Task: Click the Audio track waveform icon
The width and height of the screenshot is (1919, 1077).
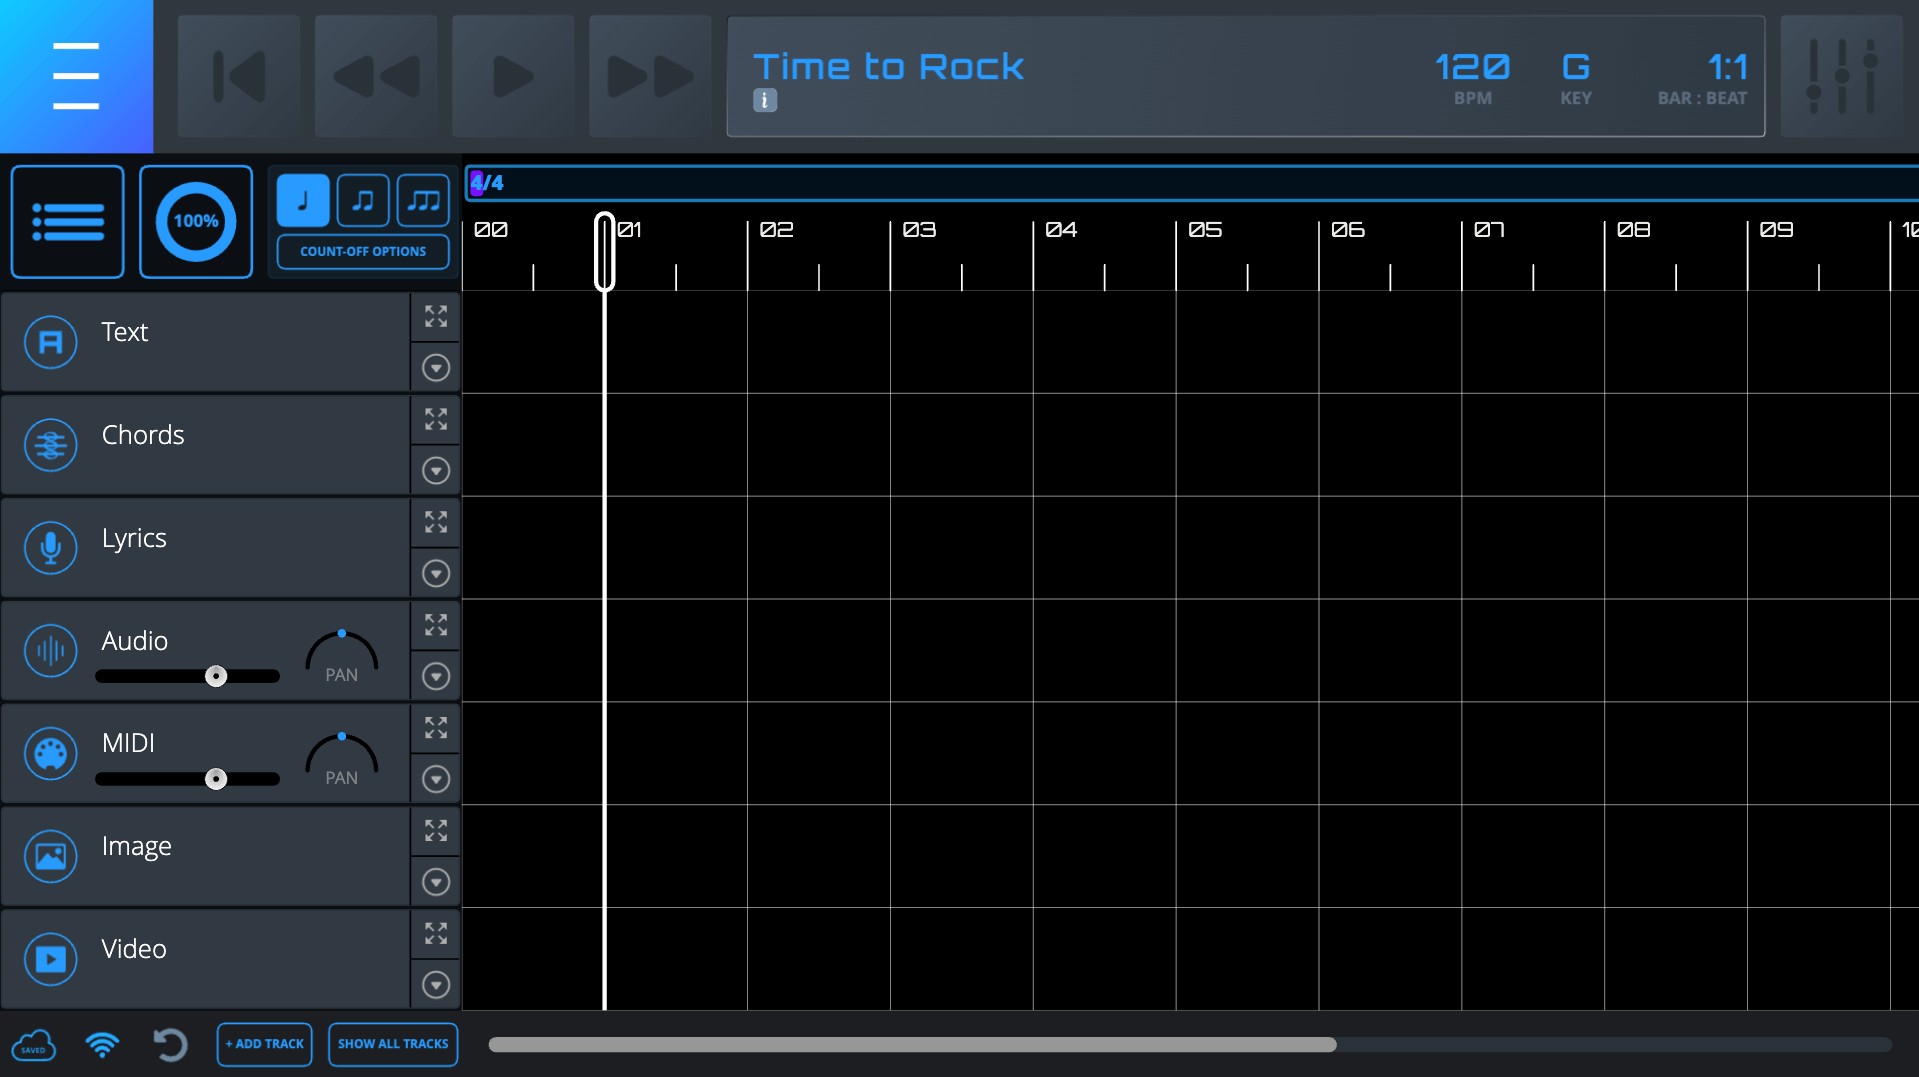Action: click(x=50, y=651)
